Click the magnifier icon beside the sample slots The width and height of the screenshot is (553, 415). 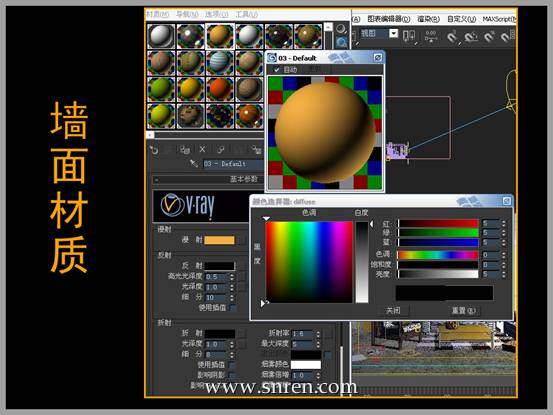click(x=341, y=43)
